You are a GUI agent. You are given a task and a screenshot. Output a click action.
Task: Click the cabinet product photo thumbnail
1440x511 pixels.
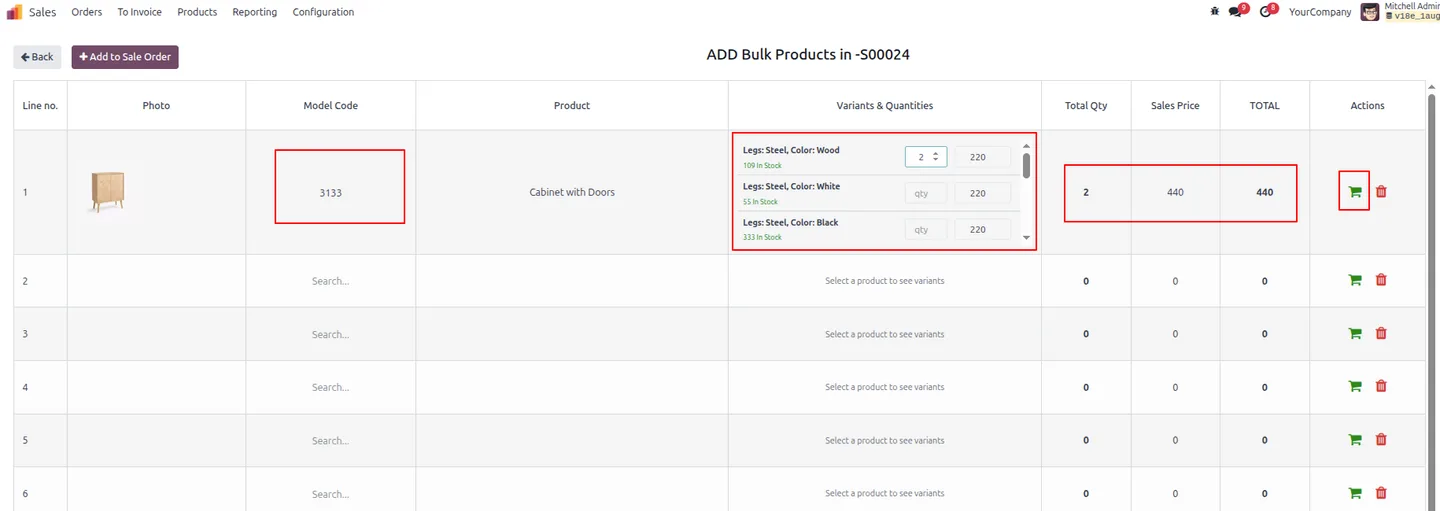(107, 192)
